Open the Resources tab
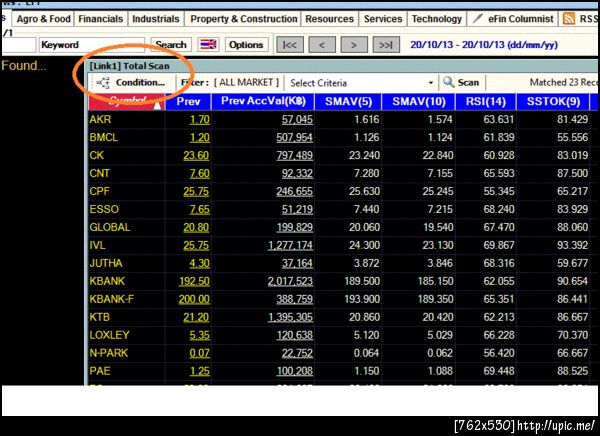The width and height of the screenshot is (600, 436). (329, 19)
